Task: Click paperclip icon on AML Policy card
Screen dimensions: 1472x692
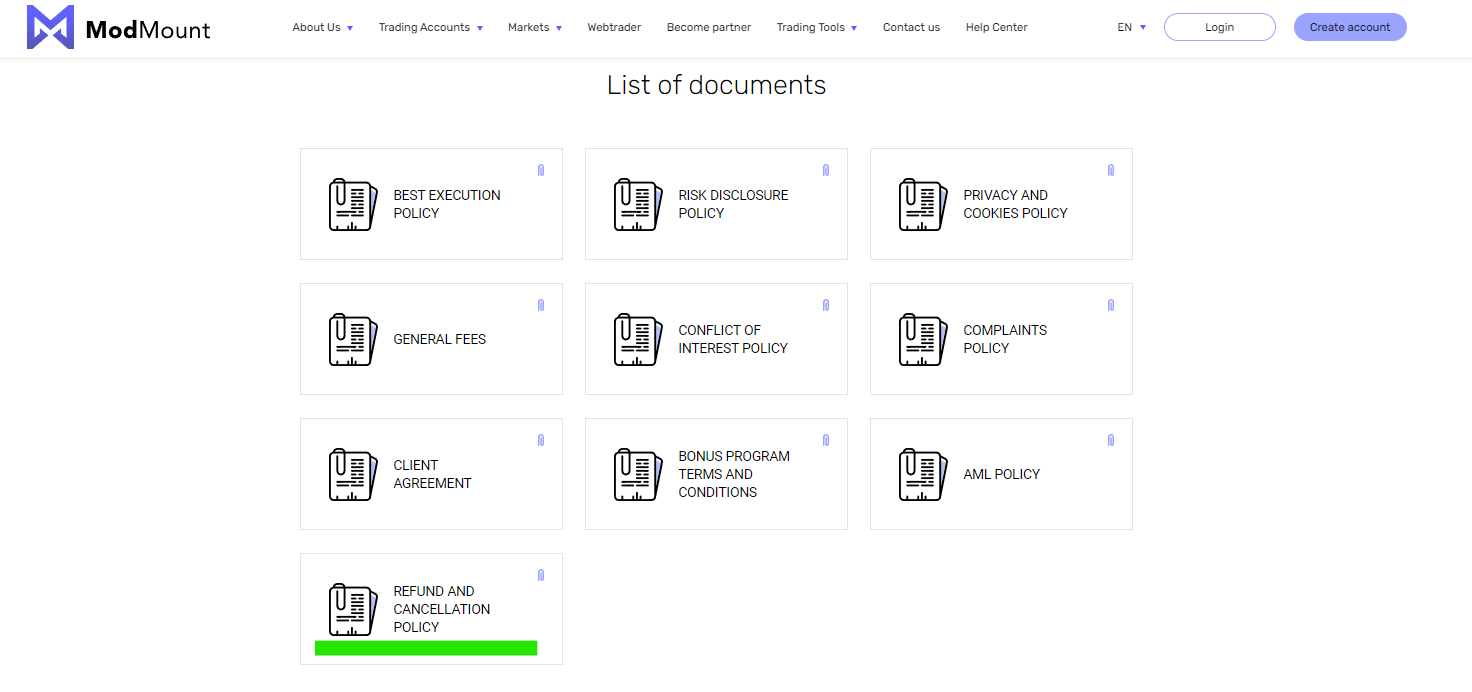Action: pos(1111,440)
